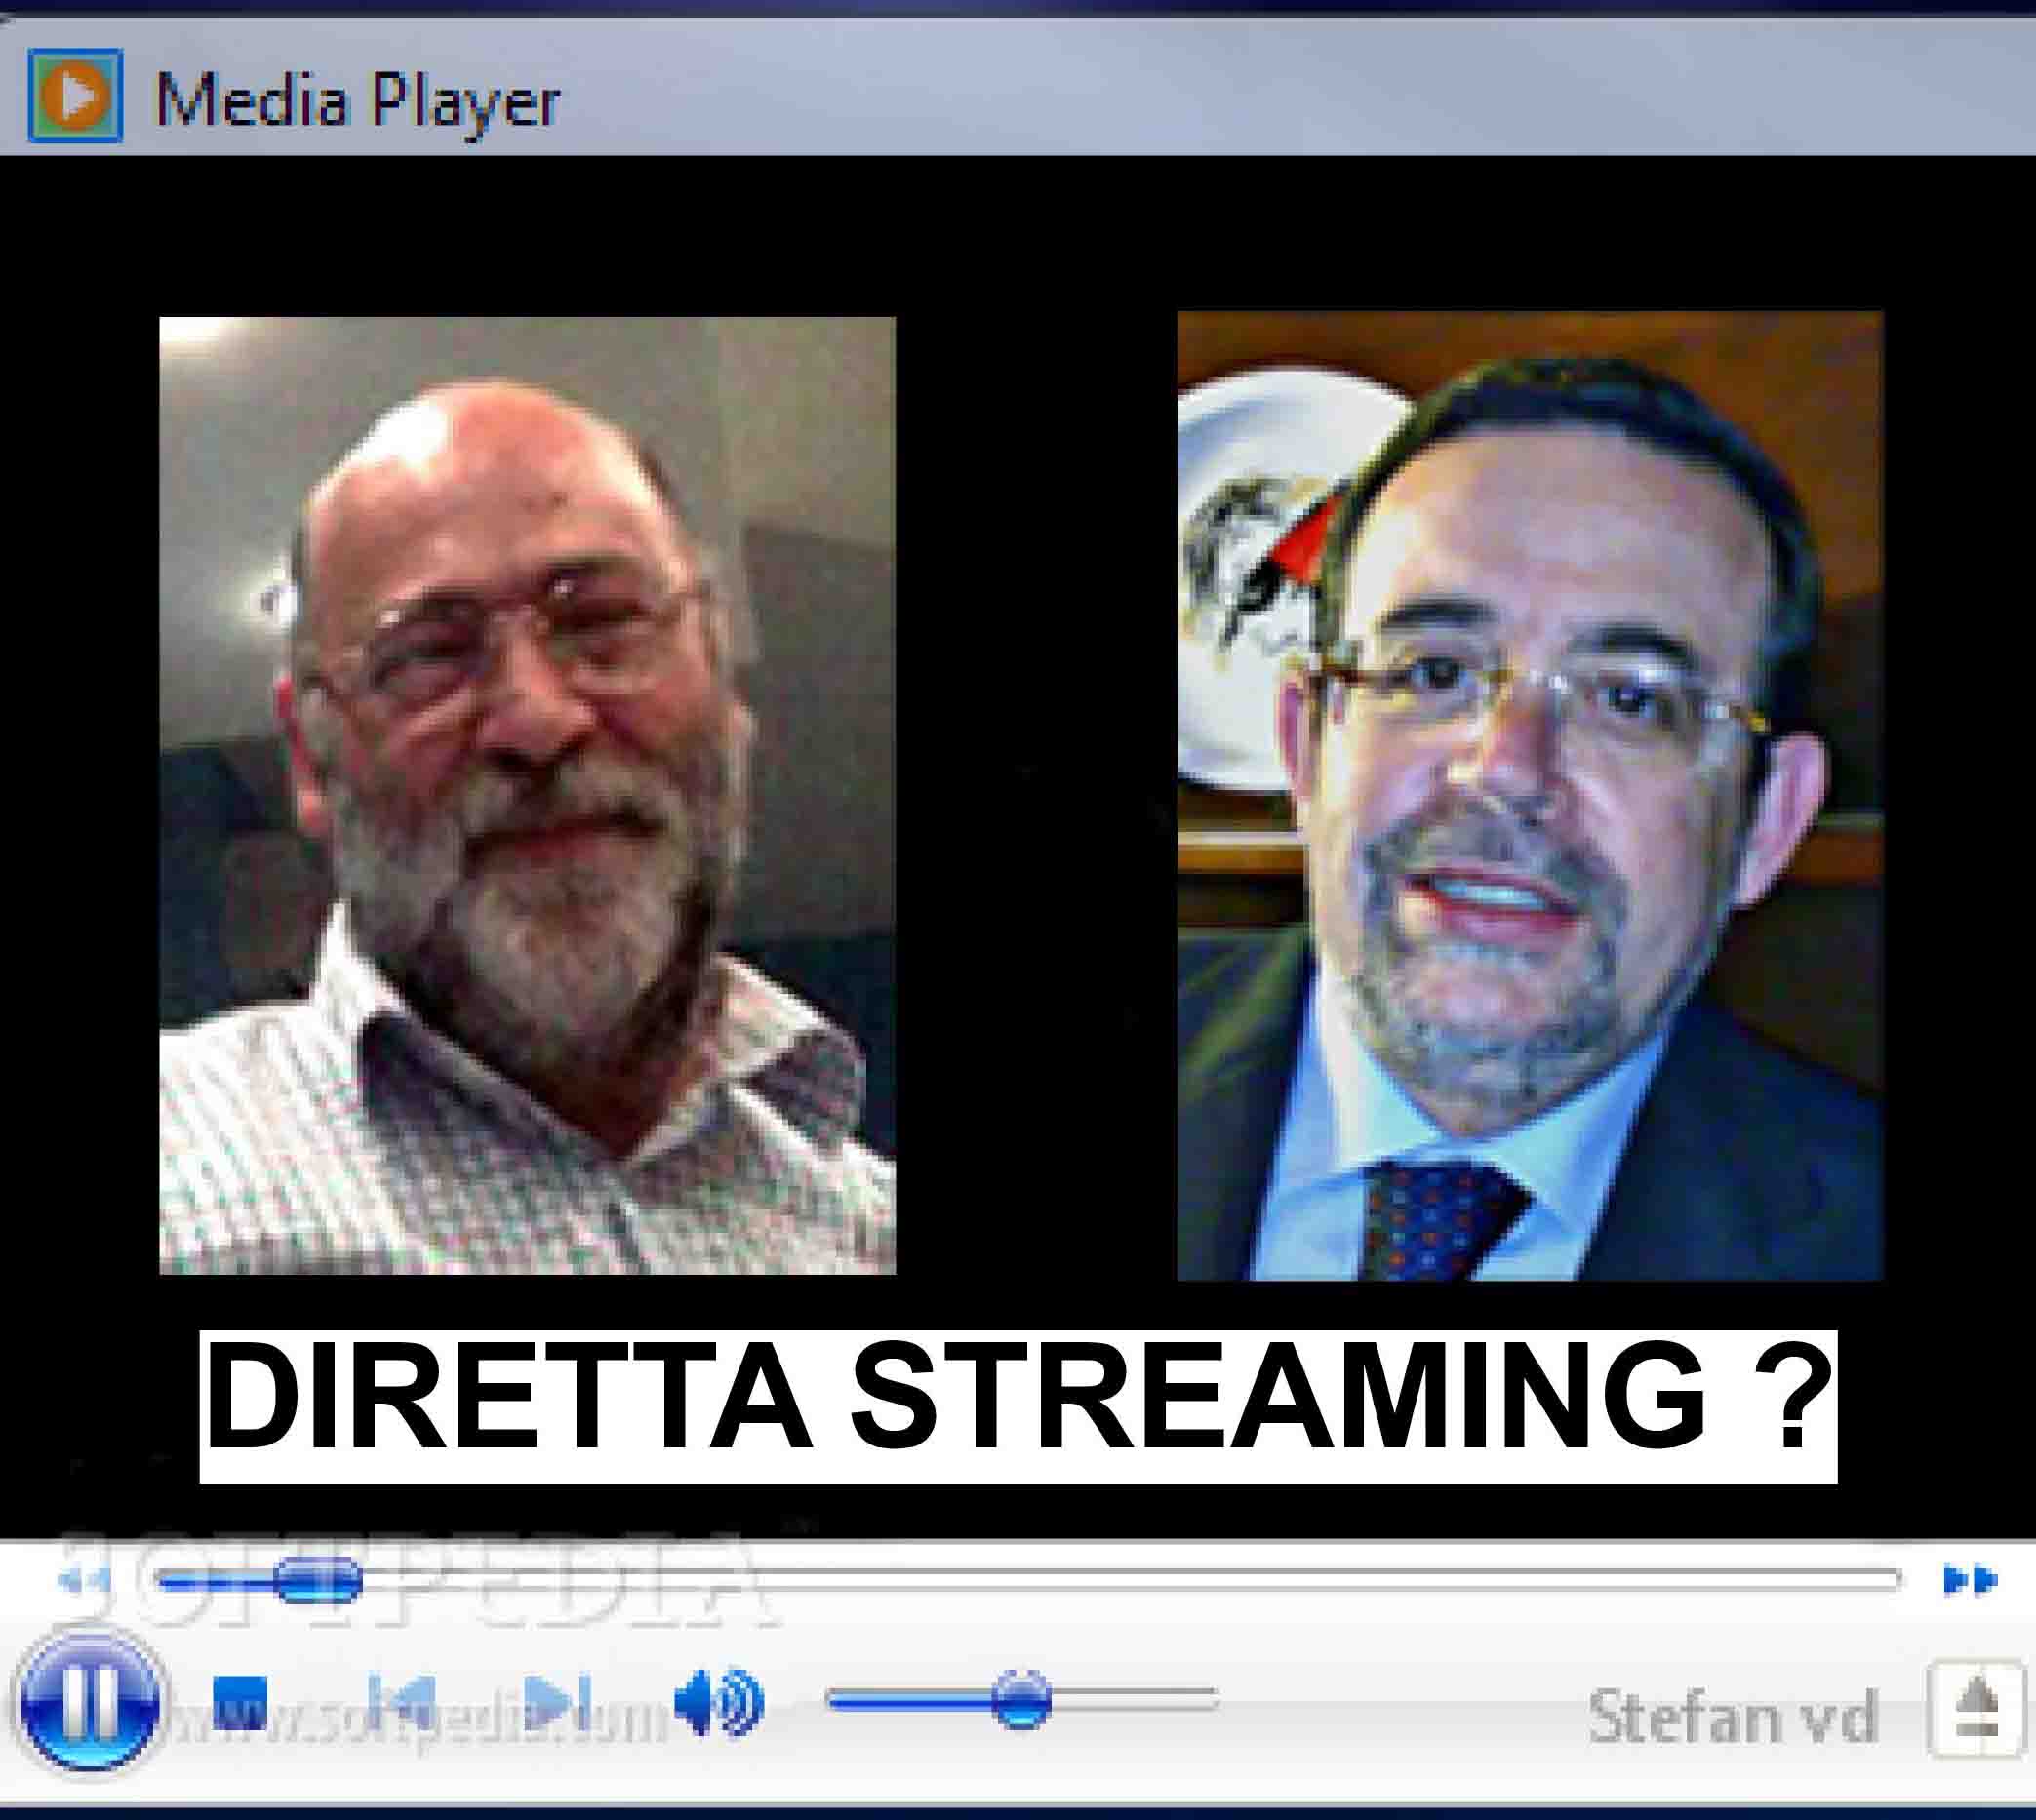Click the volume slider handle
2036x1820 pixels.
click(1020, 1699)
